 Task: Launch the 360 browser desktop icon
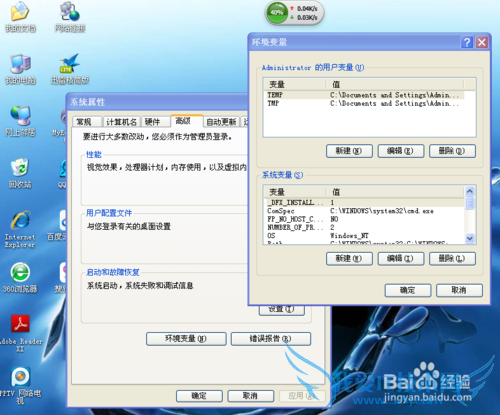[20, 277]
